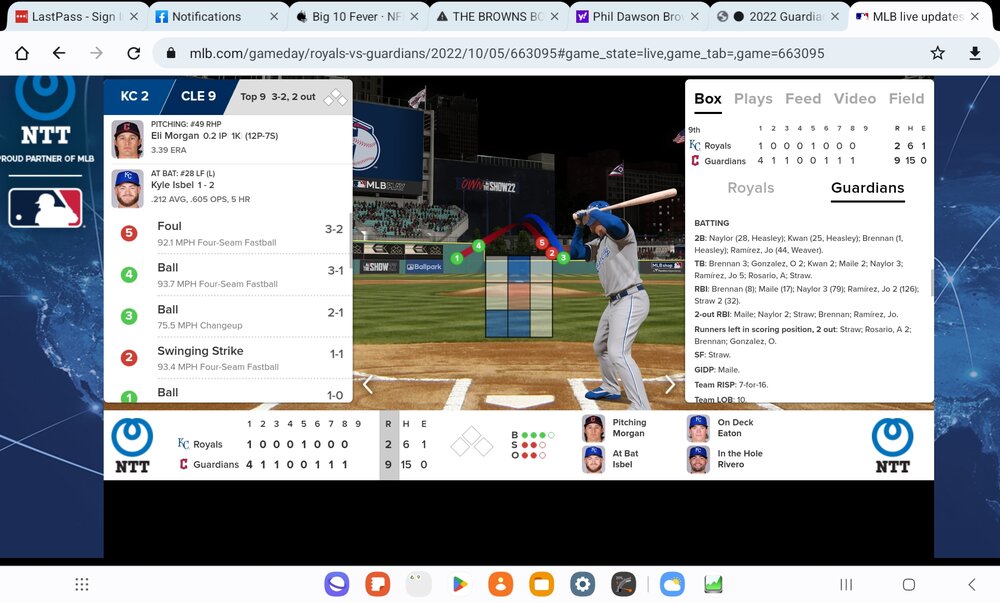This screenshot has width=1000, height=603.
Task: Open the 2022 Guardians browser tab
Action: coord(777,17)
